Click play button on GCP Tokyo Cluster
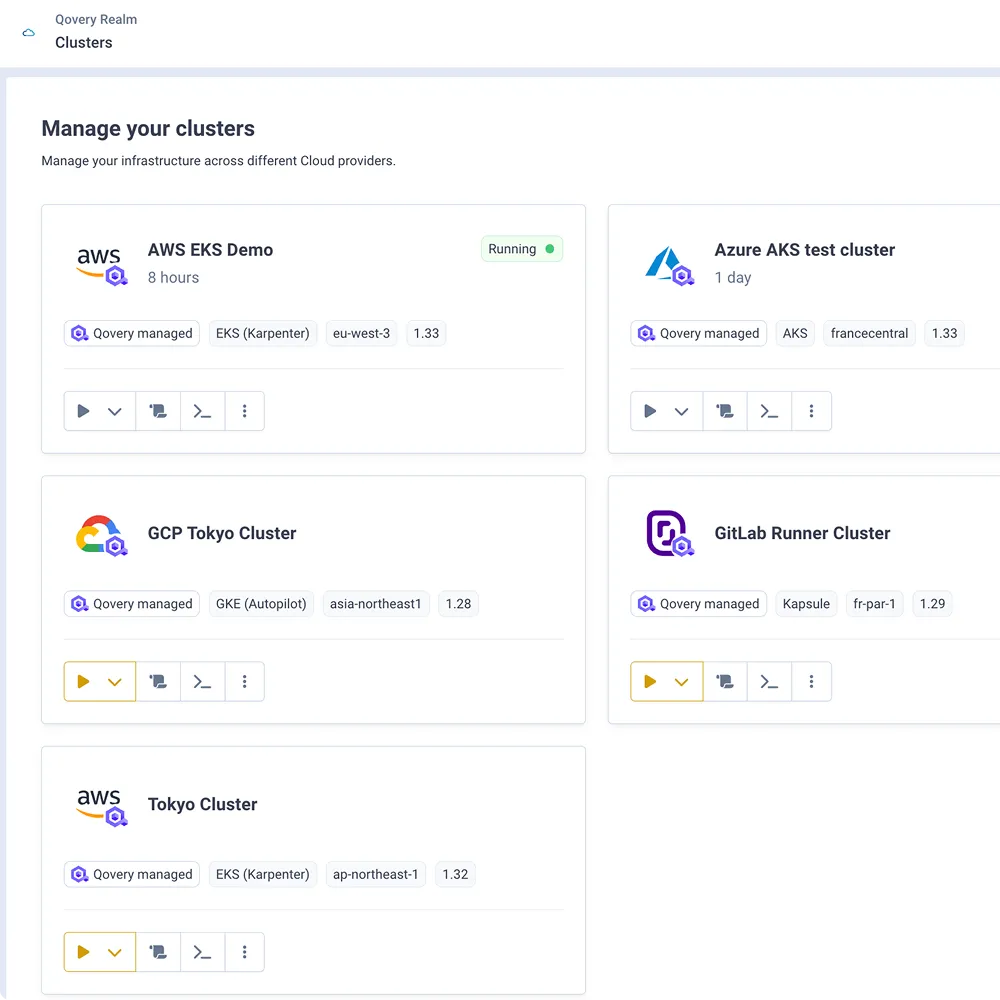Viewport: 1000px width, 1000px height. coord(83,682)
